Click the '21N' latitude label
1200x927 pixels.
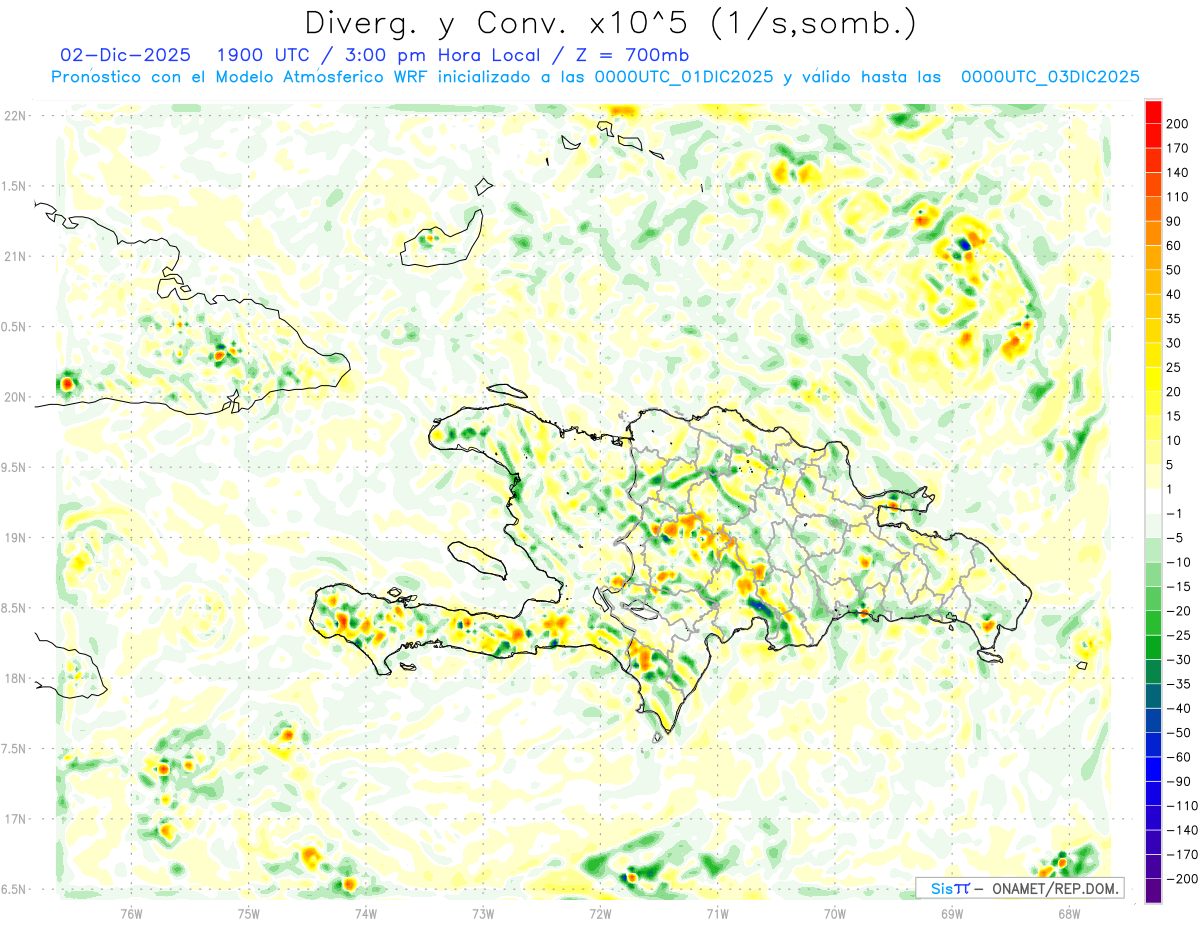click(15, 256)
